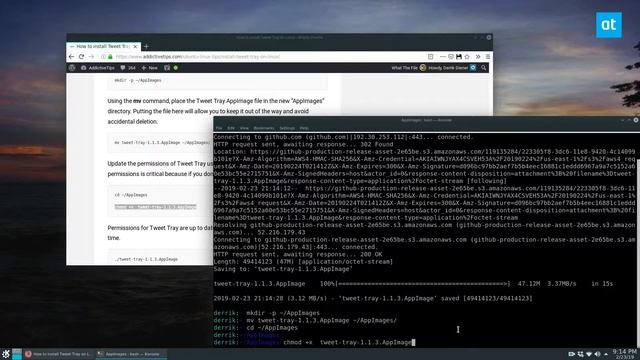
Task: Open volume control in system tray
Action: [x=598, y=354]
